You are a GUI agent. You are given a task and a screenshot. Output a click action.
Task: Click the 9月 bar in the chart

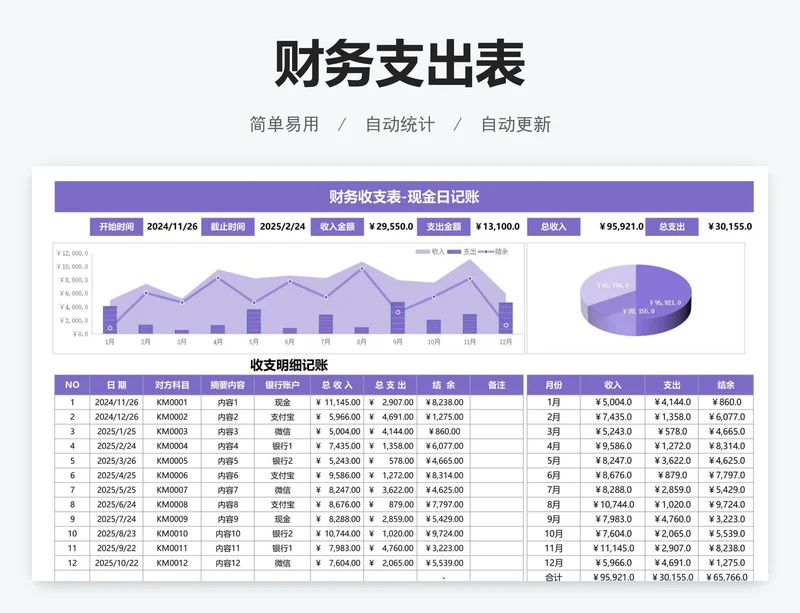[x=397, y=318]
